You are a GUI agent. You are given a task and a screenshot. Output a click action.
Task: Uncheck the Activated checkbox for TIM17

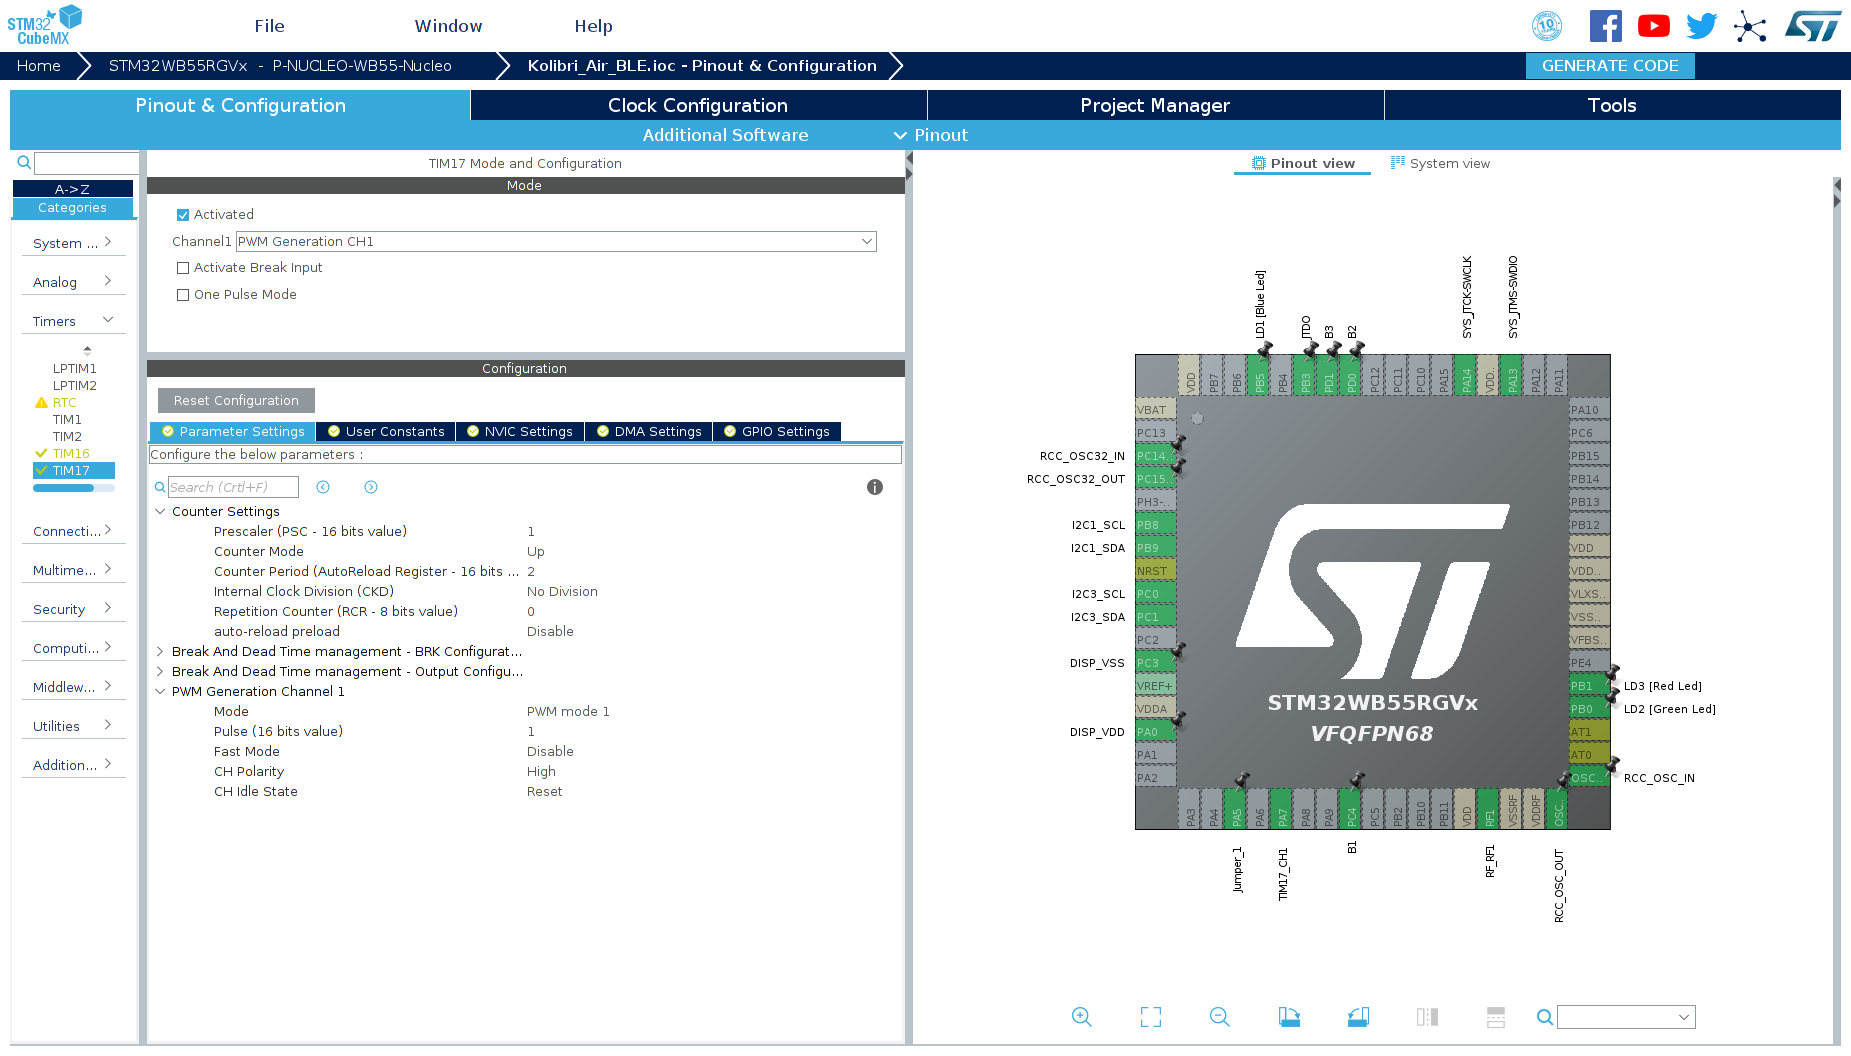[183, 214]
